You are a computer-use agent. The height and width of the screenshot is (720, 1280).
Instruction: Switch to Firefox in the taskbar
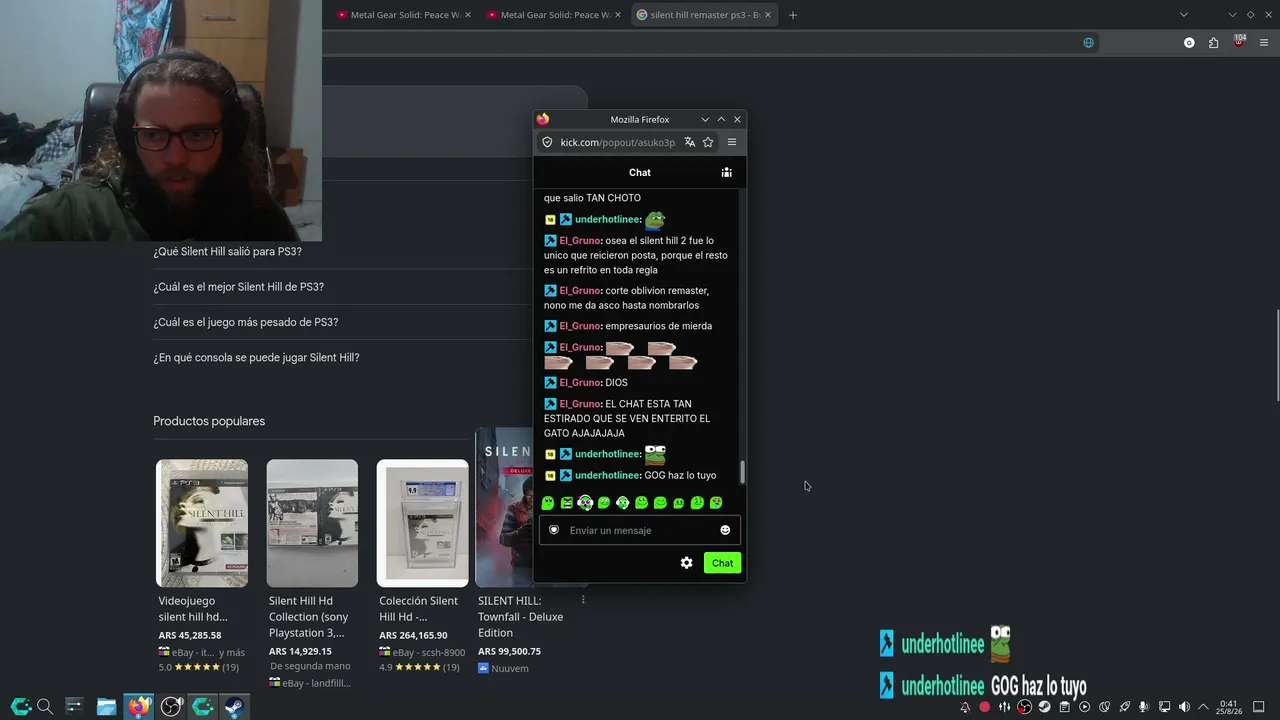[139, 707]
